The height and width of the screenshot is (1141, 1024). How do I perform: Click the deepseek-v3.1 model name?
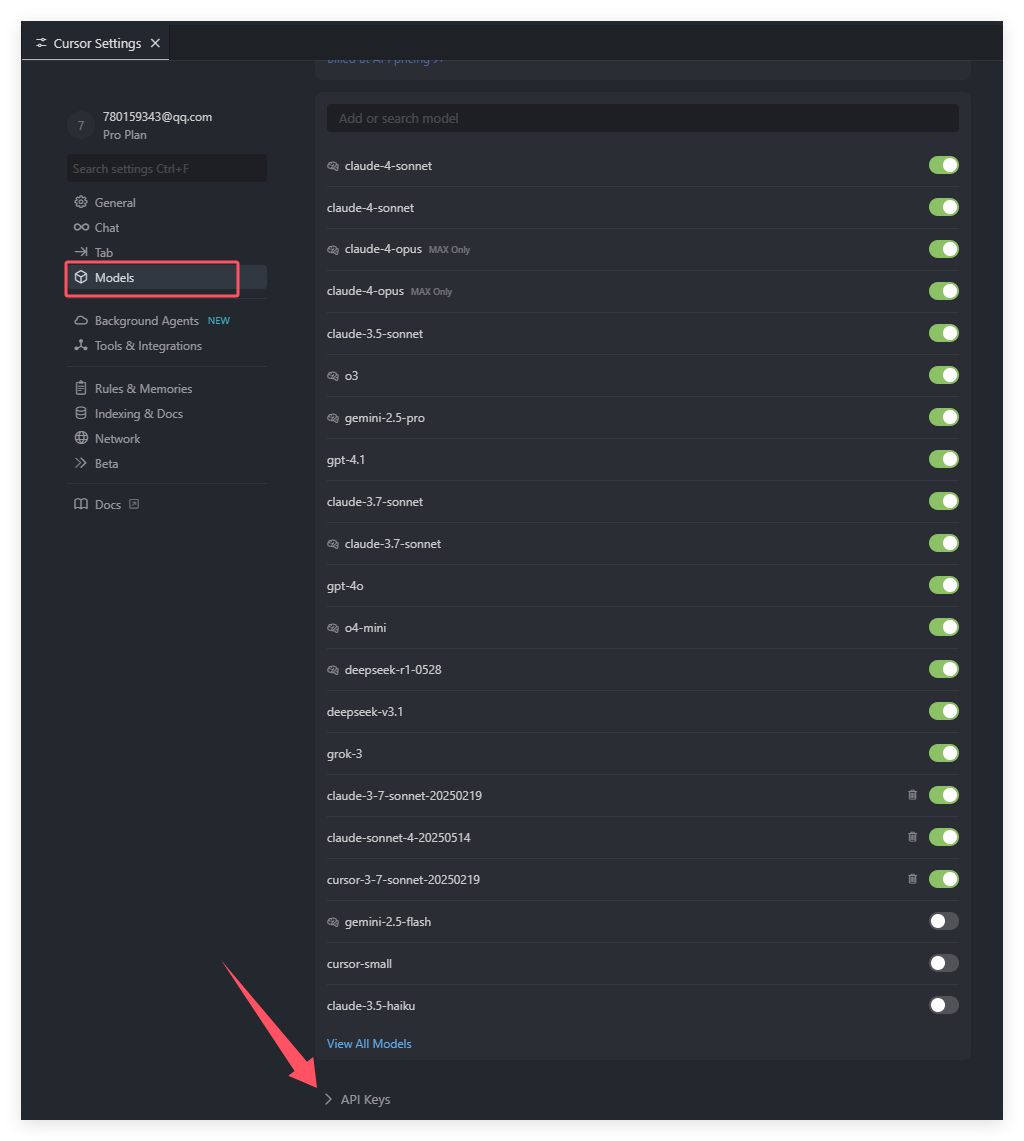[x=365, y=712]
